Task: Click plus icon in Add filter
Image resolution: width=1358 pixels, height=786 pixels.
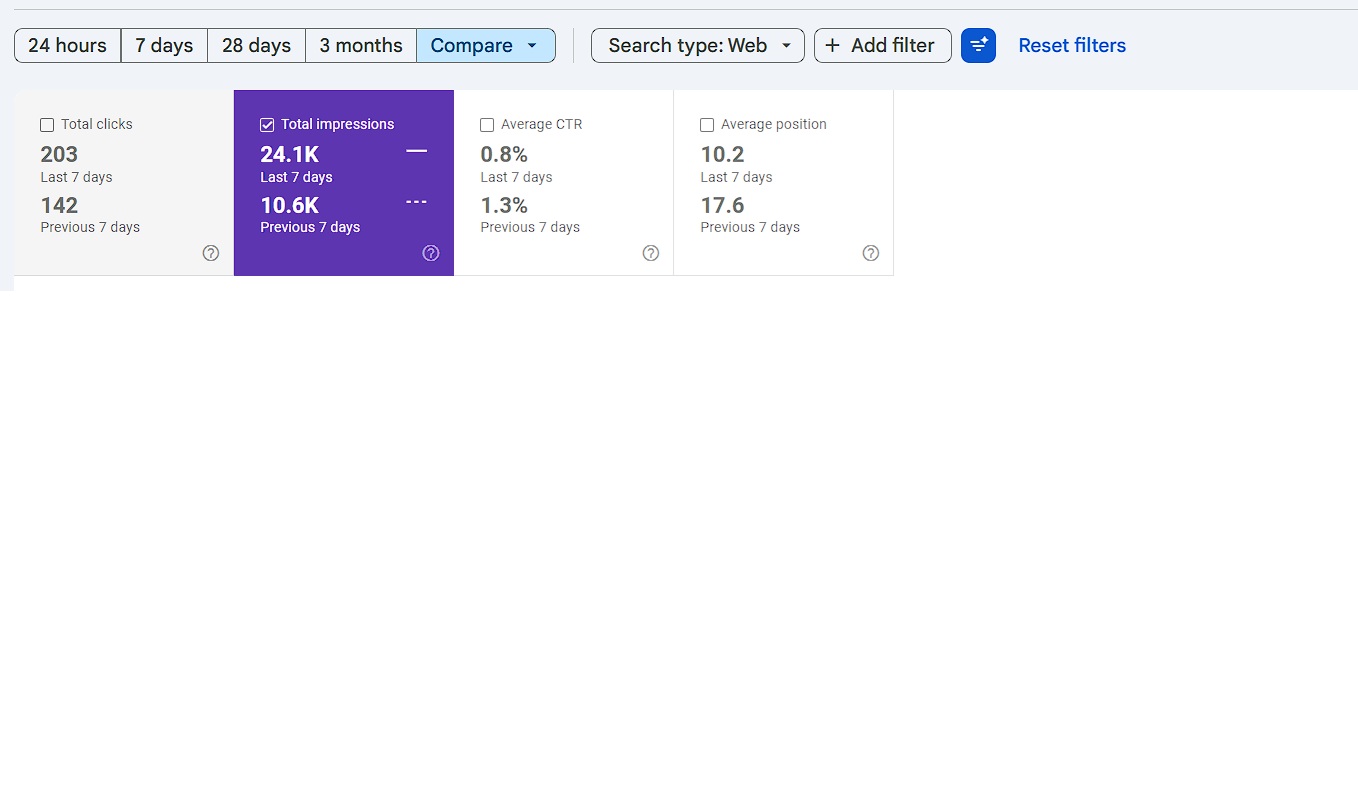Action: click(x=832, y=45)
